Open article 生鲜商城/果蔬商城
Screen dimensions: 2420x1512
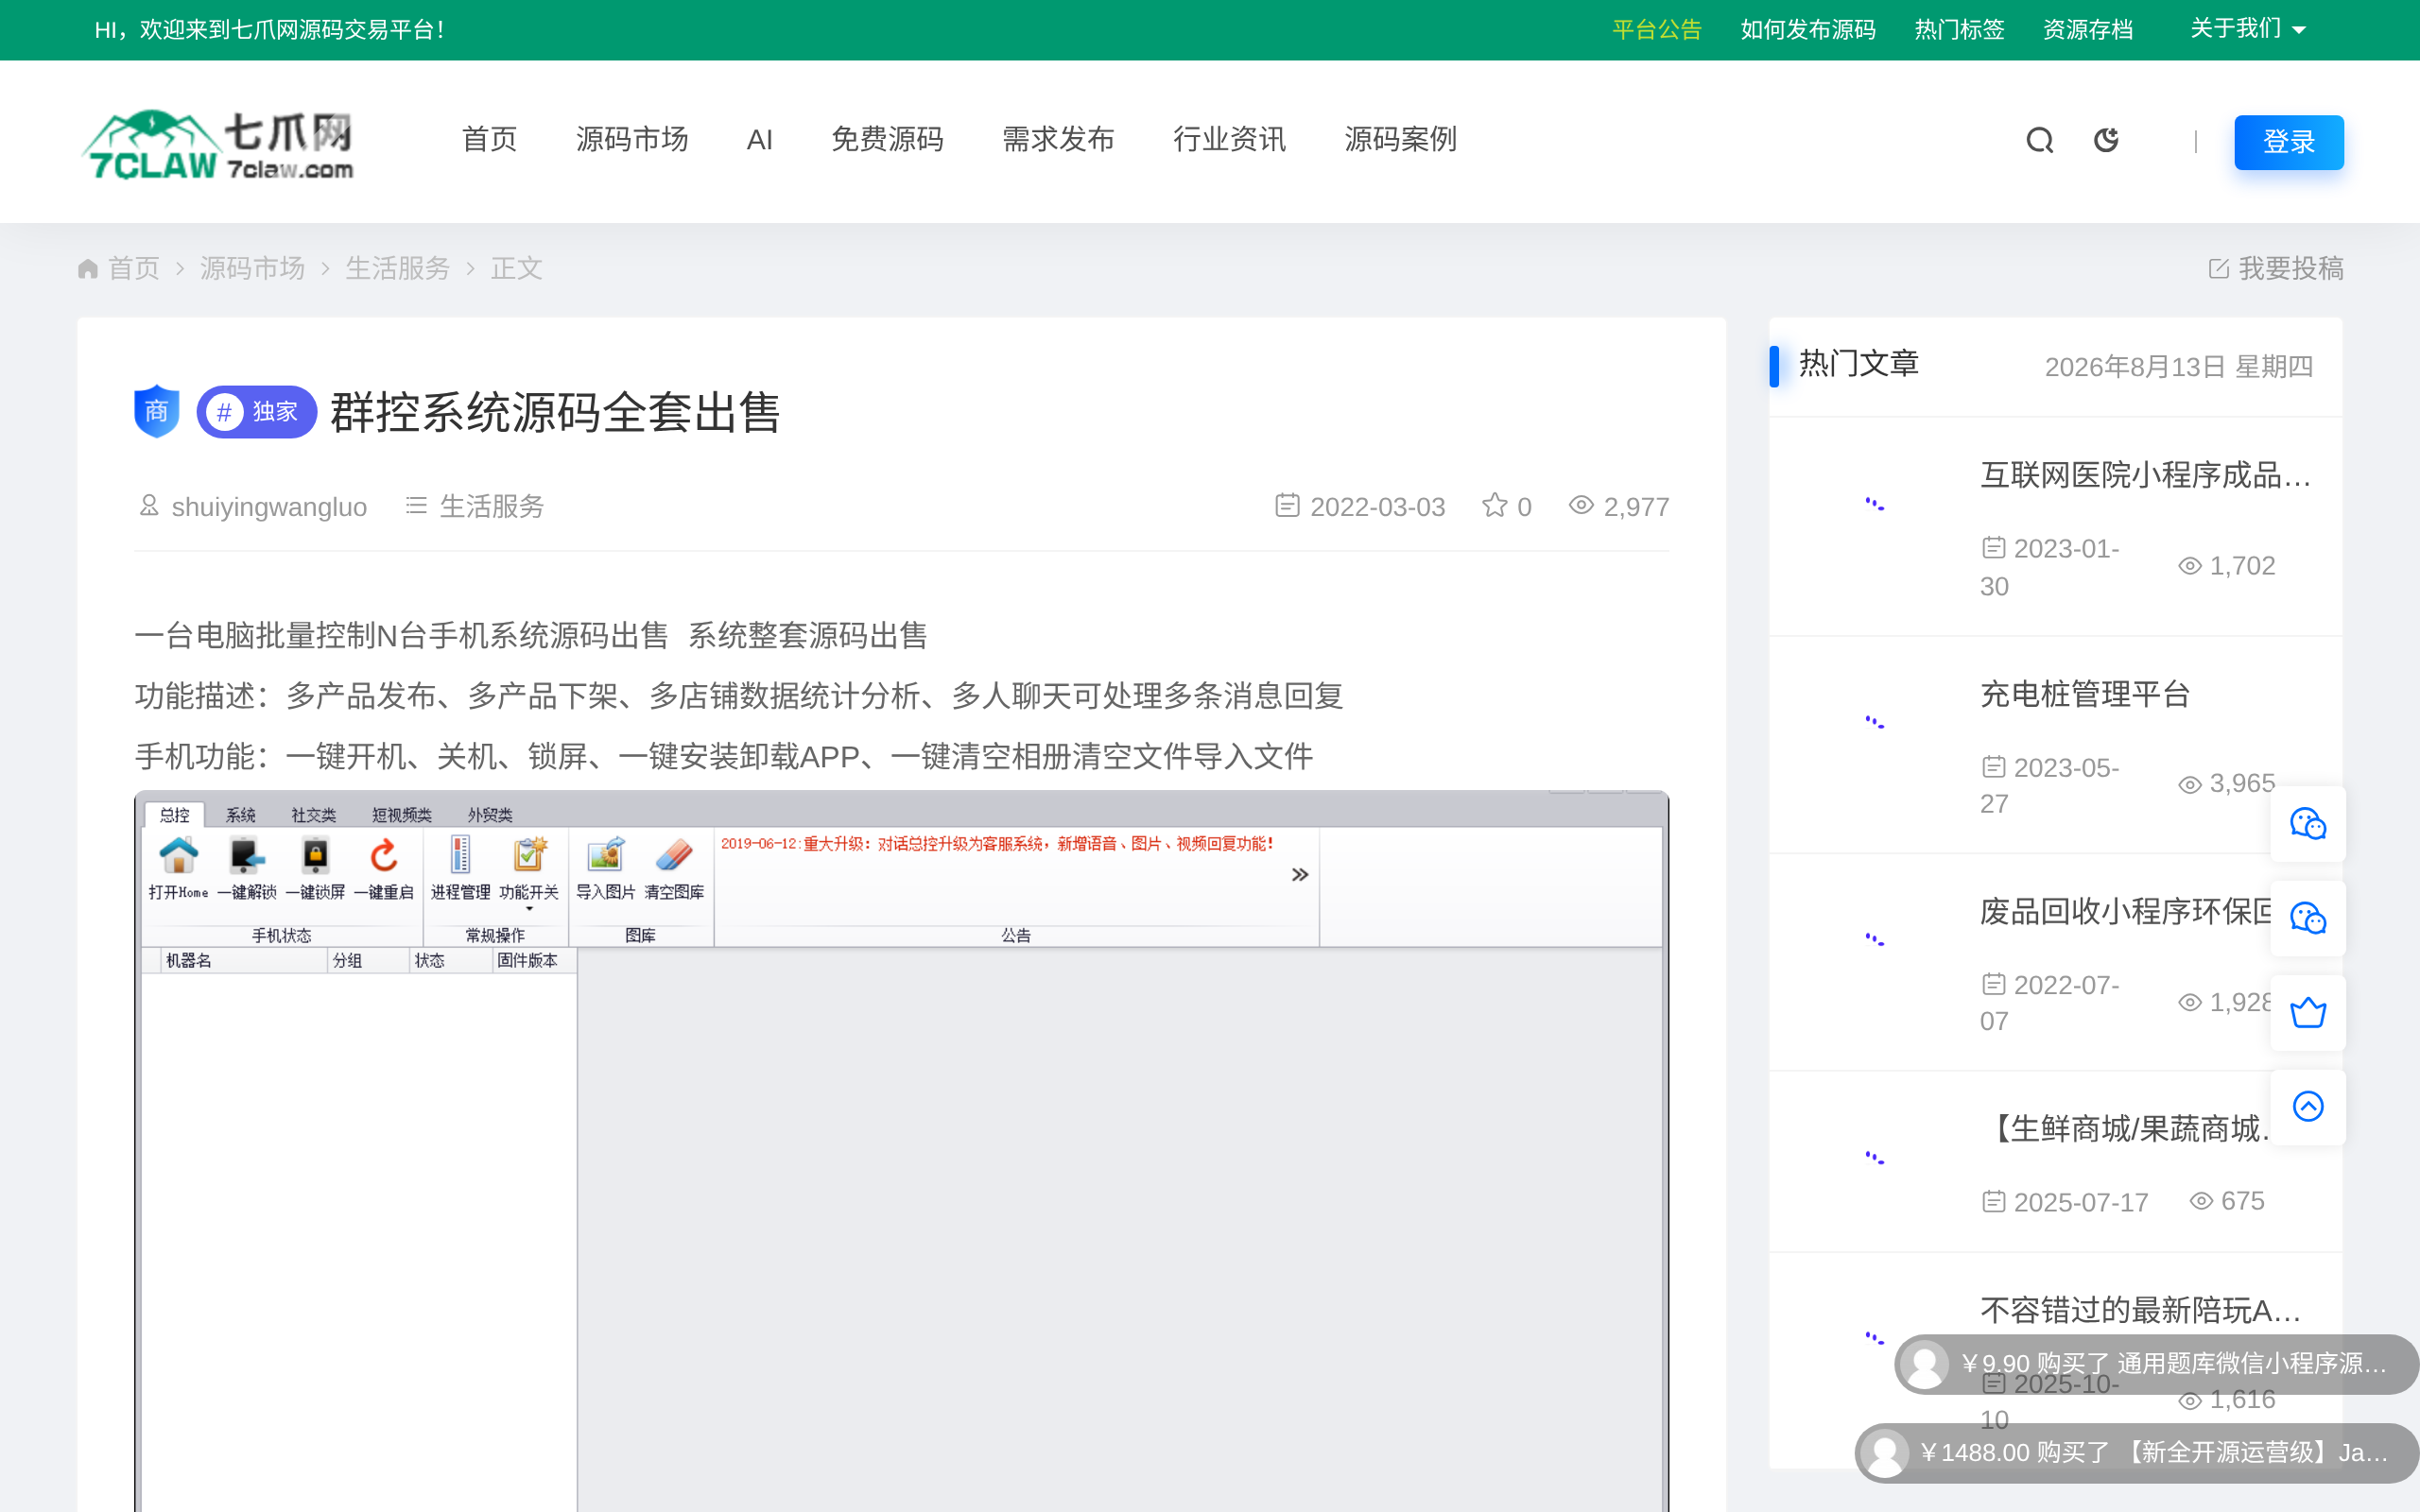[2127, 1129]
